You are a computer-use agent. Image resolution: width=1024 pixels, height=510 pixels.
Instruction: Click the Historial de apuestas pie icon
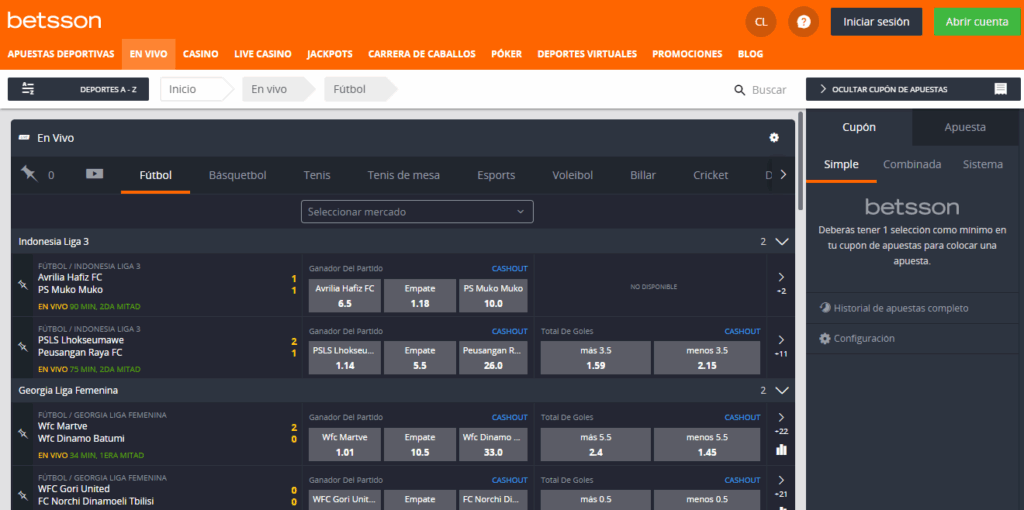click(825, 308)
